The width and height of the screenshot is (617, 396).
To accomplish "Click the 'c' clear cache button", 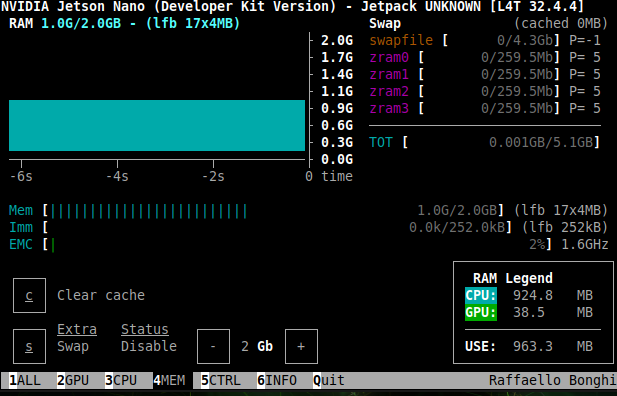I will click(x=29, y=296).
